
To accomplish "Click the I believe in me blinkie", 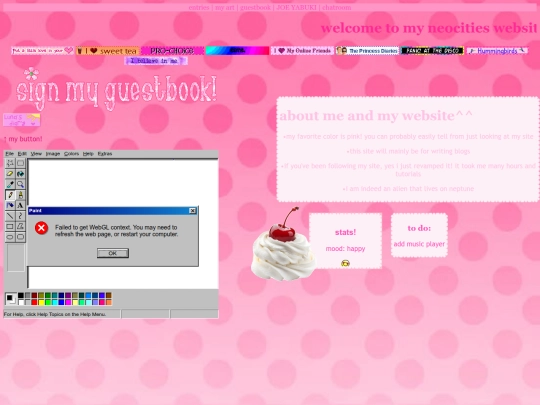I will [156, 61].
